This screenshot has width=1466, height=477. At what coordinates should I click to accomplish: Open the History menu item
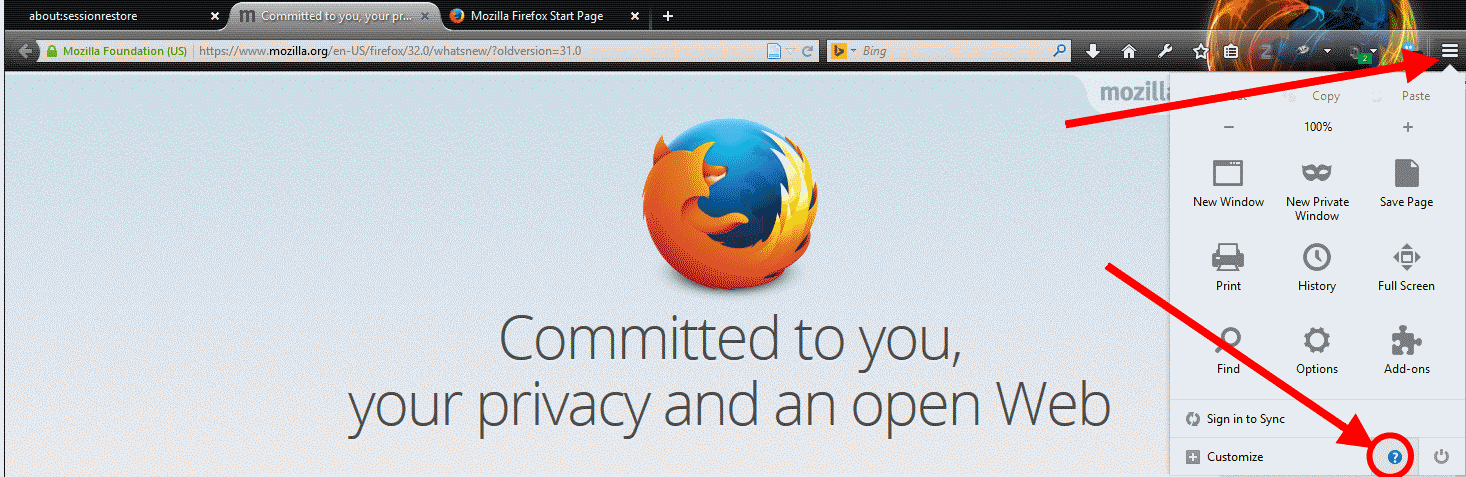tap(1317, 267)
